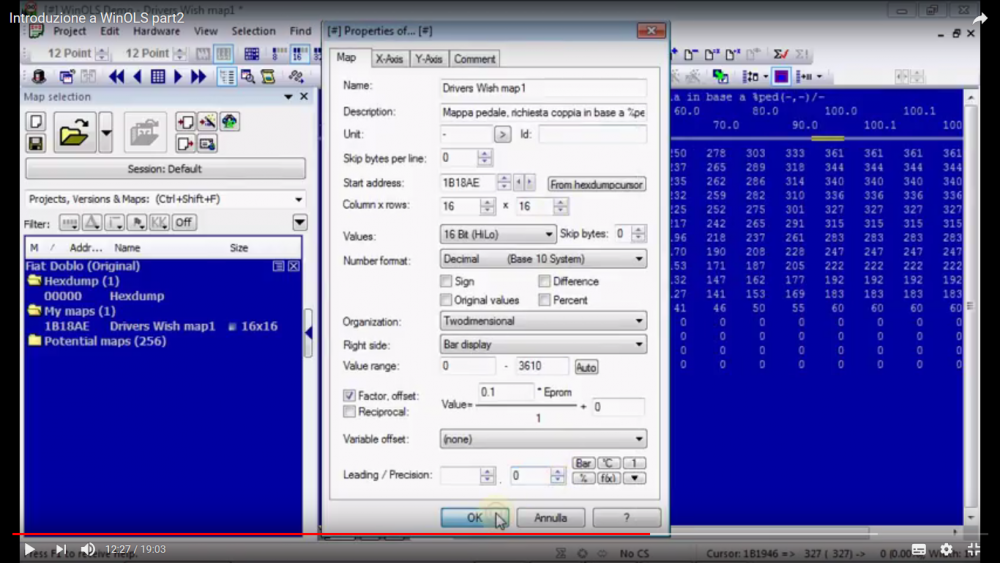Click YouTube settings gear icon
Image resolution: width=1000 pixels, height=563 pixels.
tap(946, 549)
